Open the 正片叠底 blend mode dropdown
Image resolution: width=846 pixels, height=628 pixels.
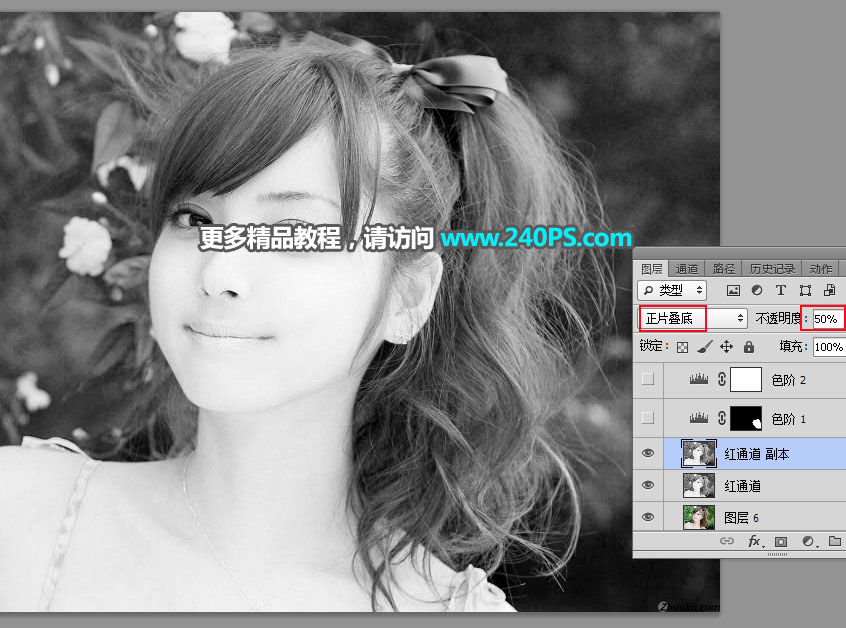[x=693, y=318]
